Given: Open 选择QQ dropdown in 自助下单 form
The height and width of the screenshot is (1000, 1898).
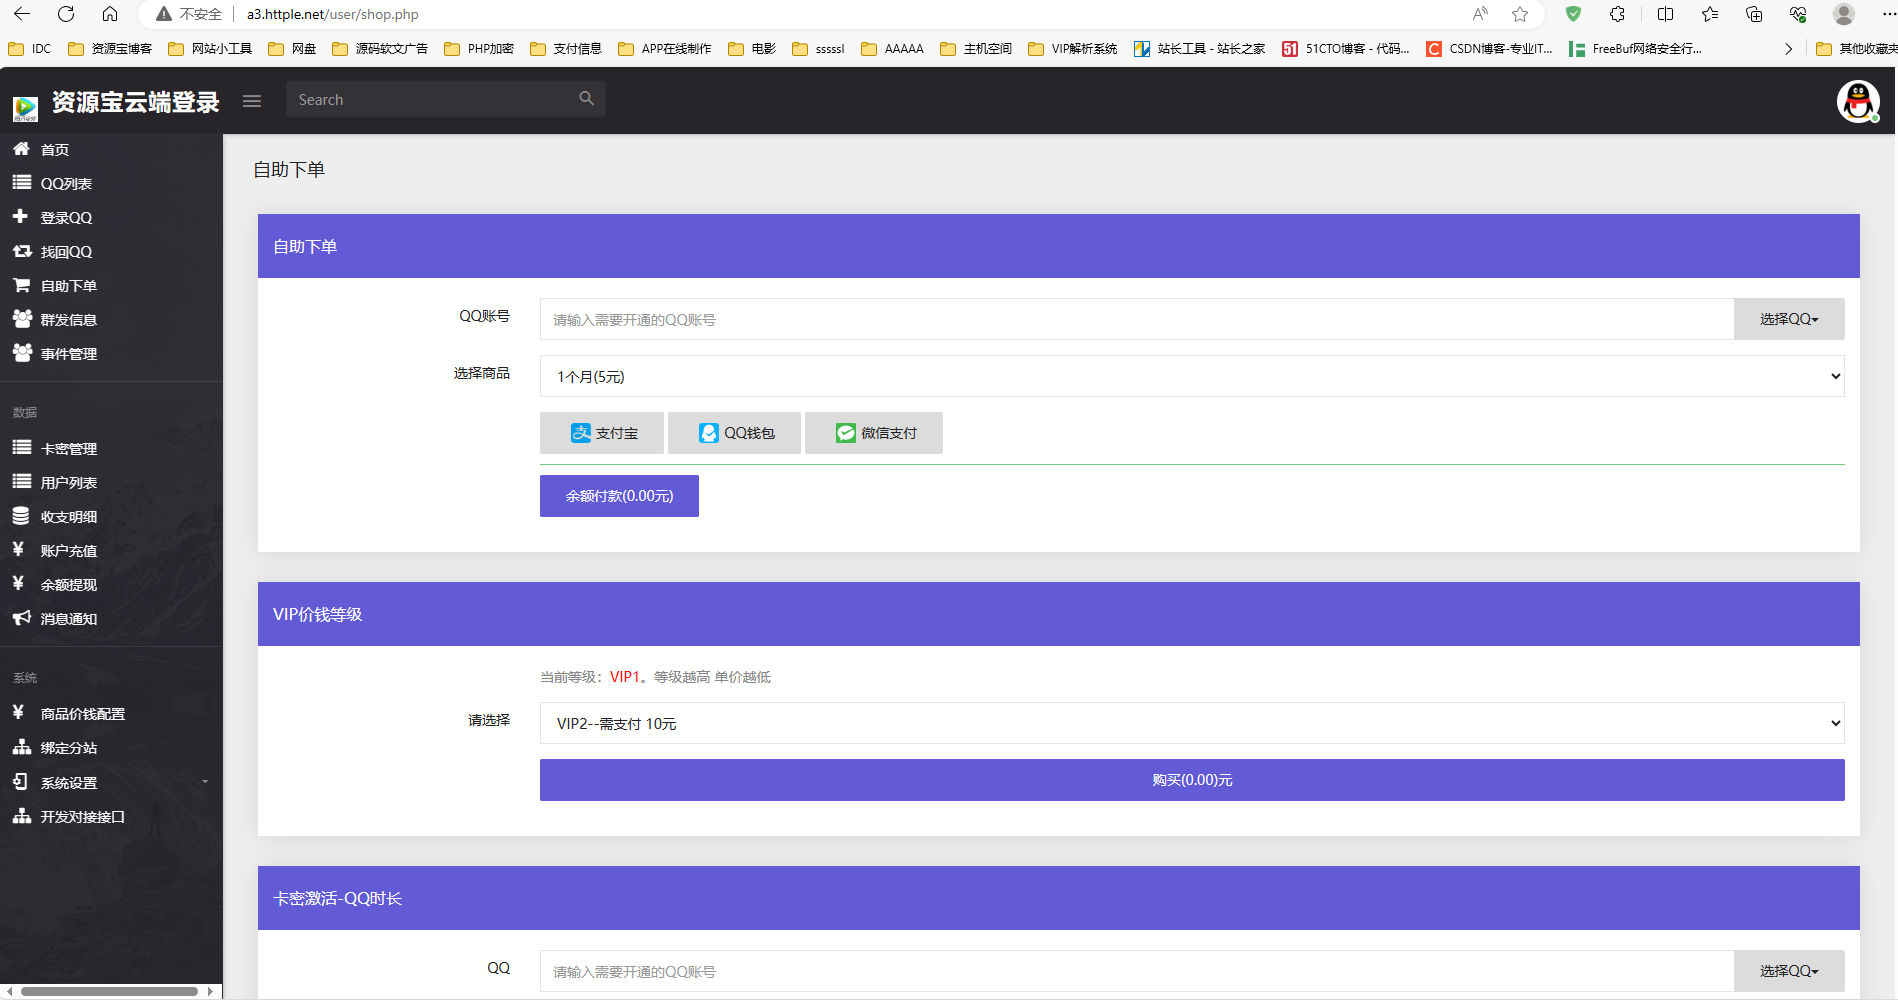Looking at the screenshot, I should [x=1789, y=319].
